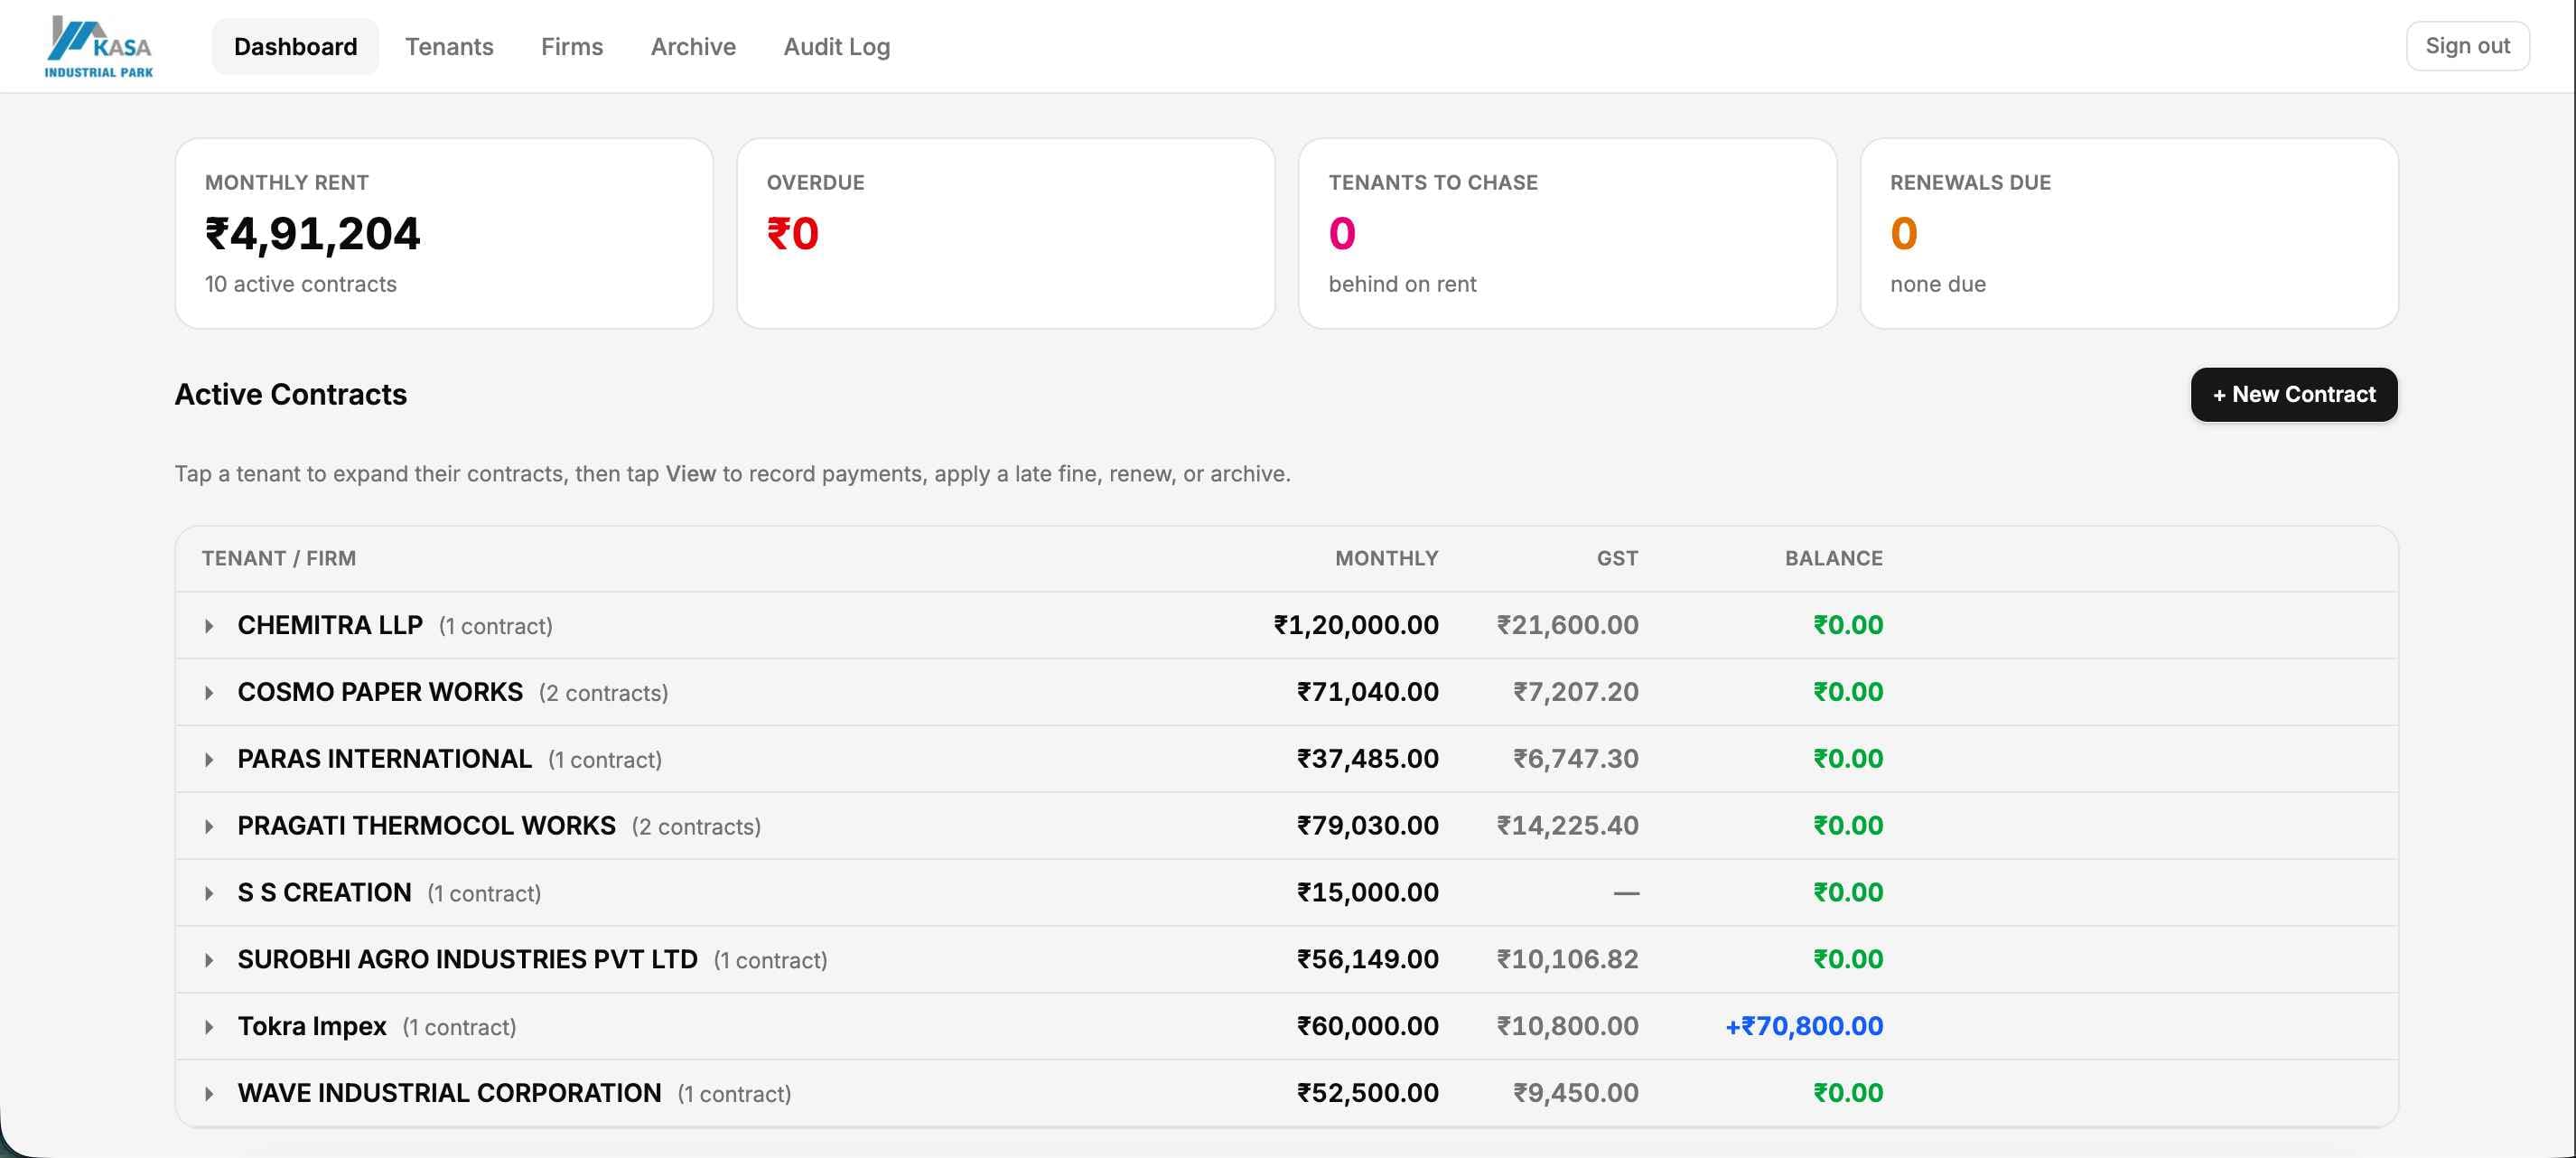Click the Monthly Rent ₹4,91,204 card
Viewport: 2576px width, 1158px height.
click(444, 234)
